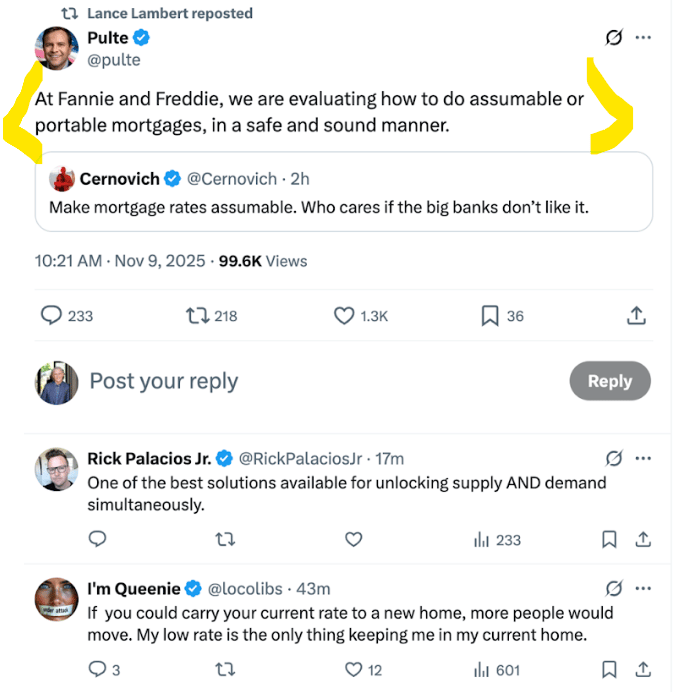
Task: Open the @RickPalaciosJr profile handle
Action: [301, 459]
